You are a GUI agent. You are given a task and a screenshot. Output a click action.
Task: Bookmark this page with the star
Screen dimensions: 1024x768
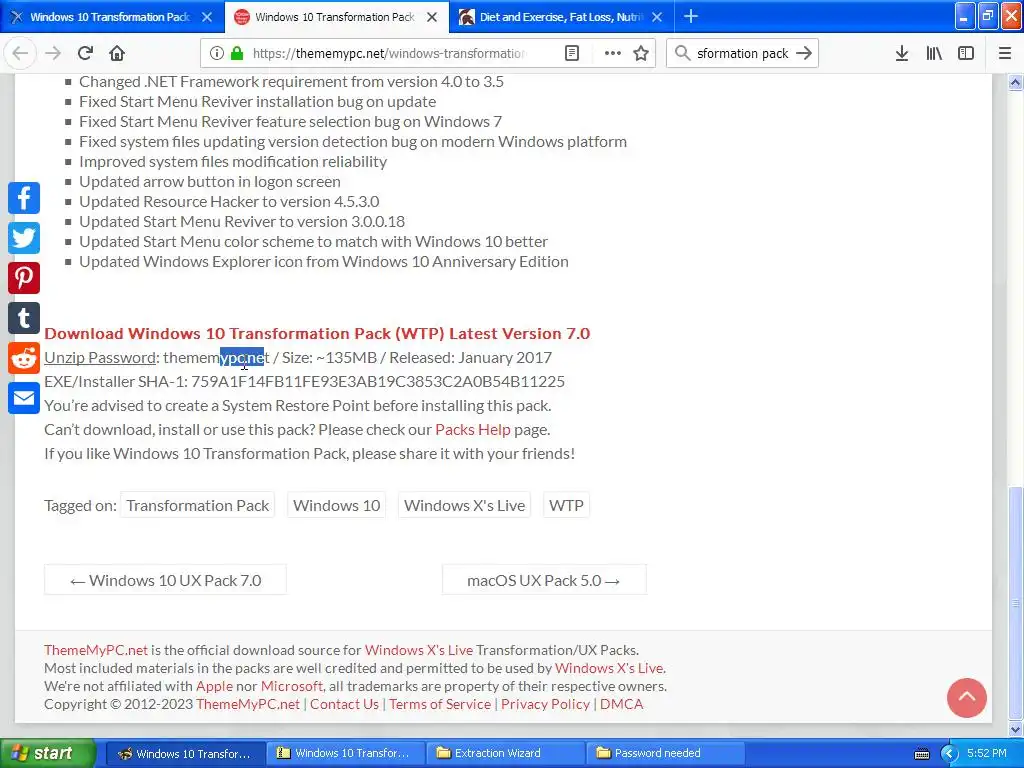pyautogui.click(x=641, y=54)
